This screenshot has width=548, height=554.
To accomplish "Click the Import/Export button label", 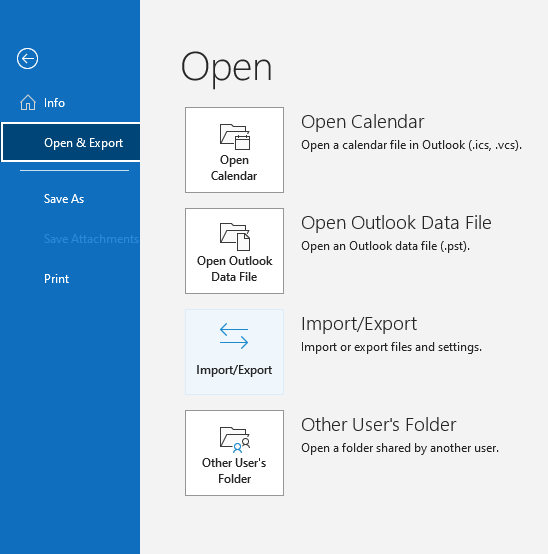I will [234, 370].
